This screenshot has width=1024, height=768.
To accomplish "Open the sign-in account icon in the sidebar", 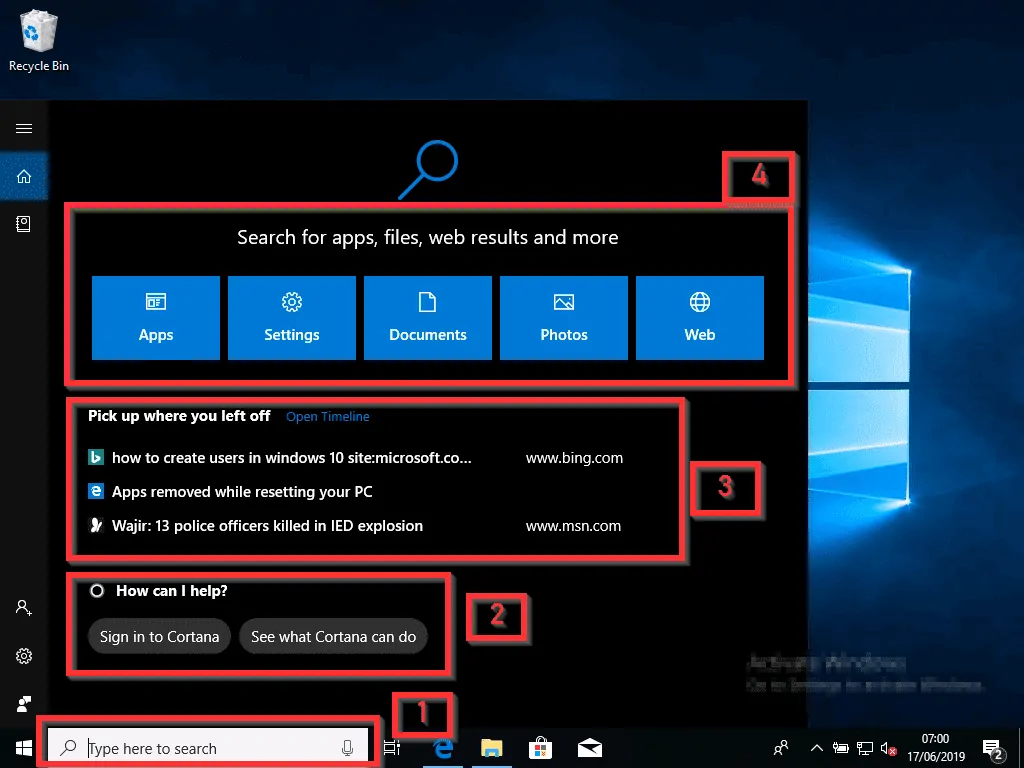I will click(x=24, y=607).
